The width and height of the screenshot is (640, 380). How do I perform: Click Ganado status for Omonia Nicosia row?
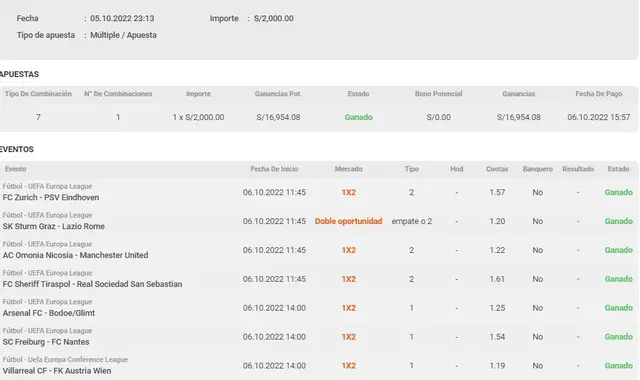[618, 250]
